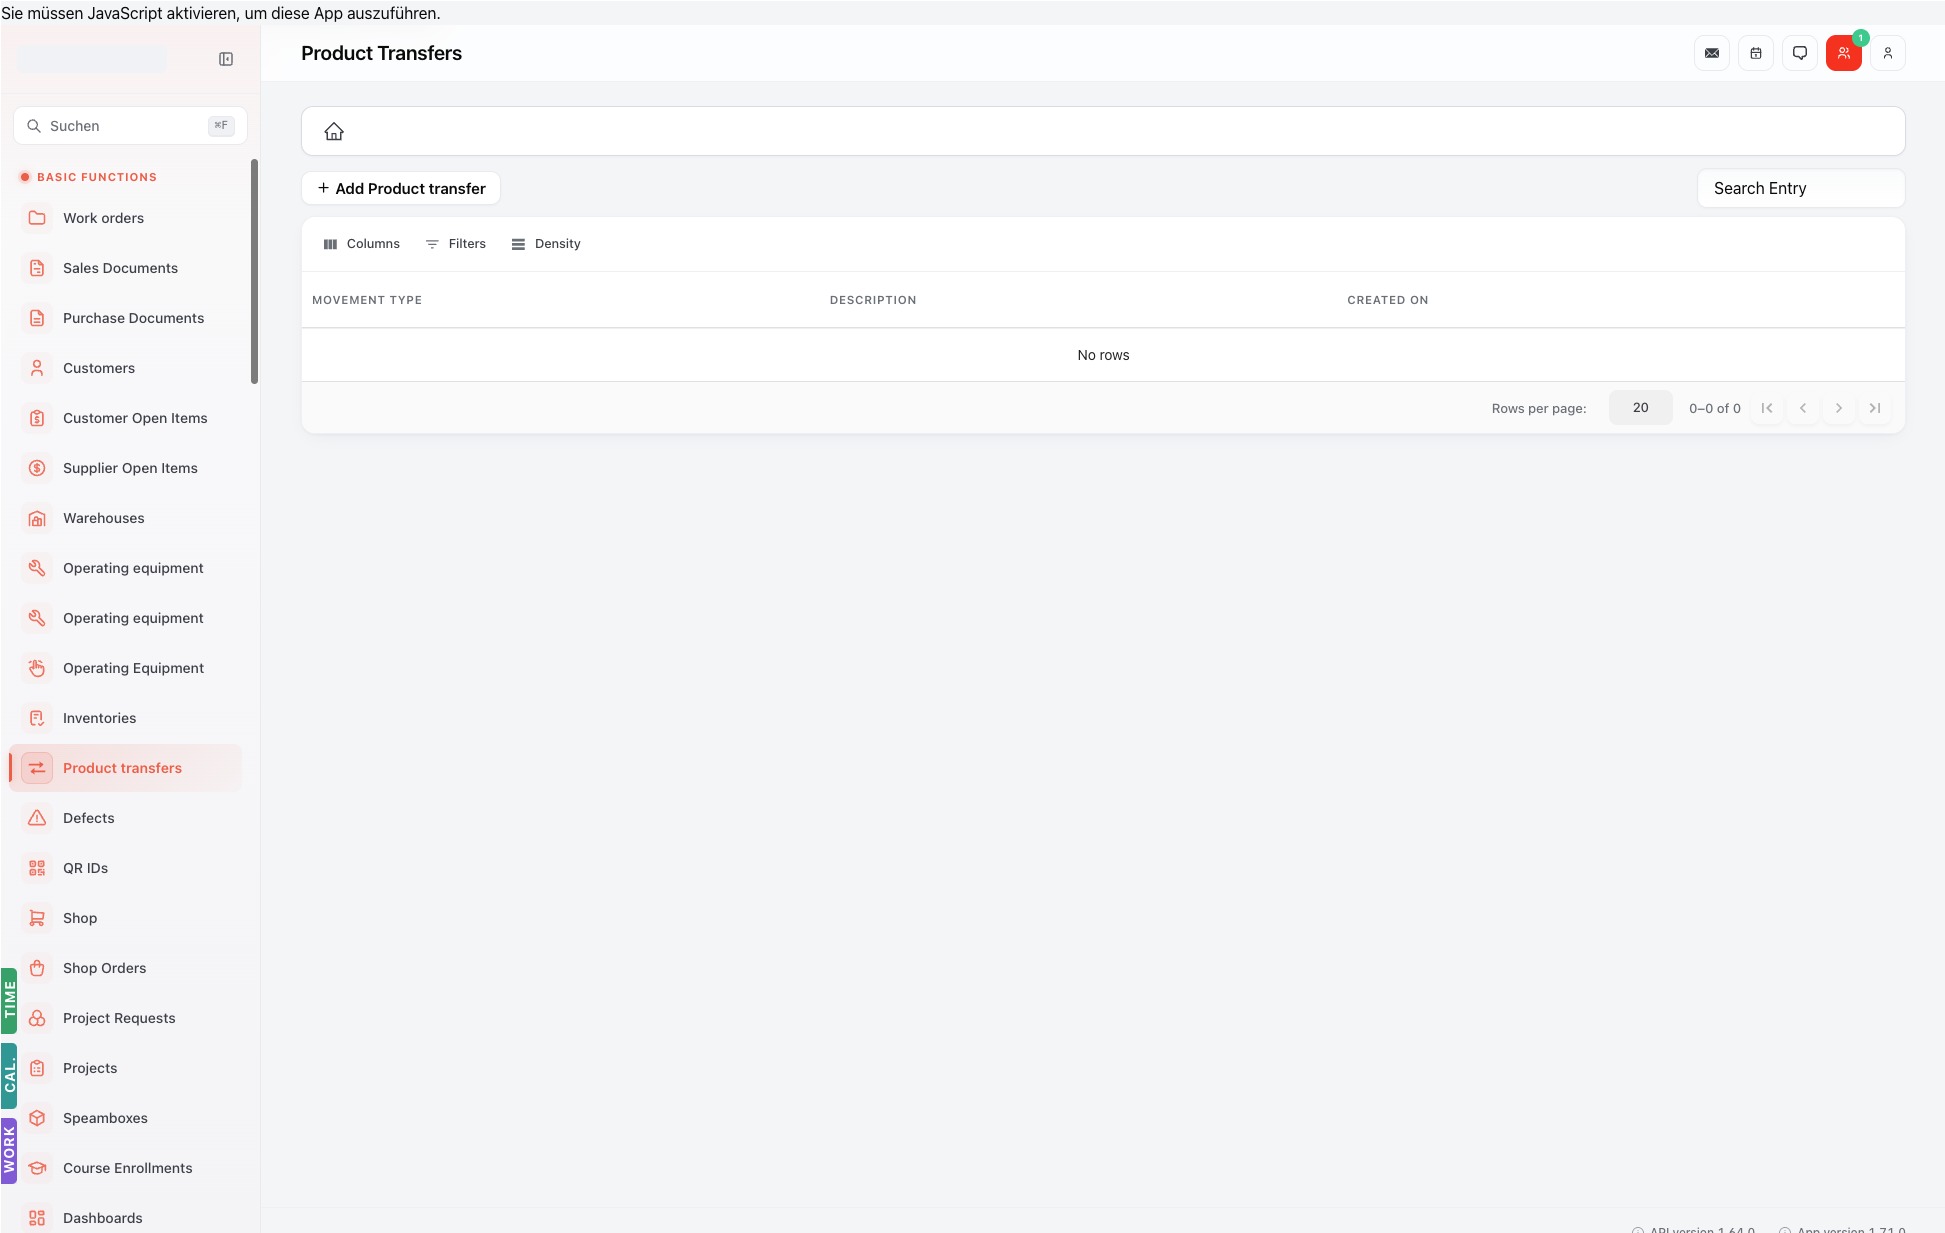Open Work orders in sidebar
The width and height of the screenshot is (1945, 1233).
coord(125,218)
